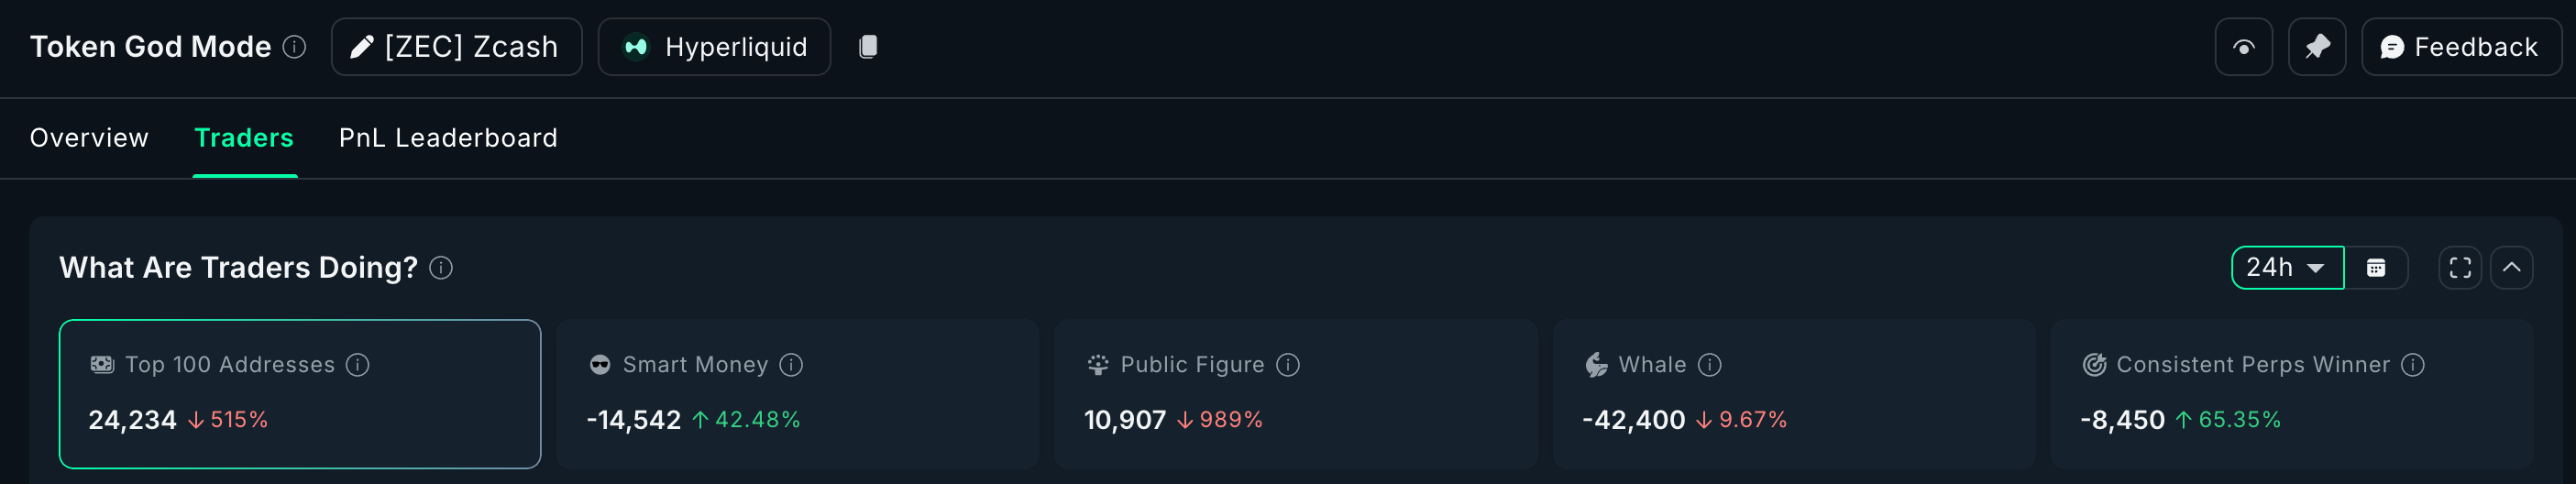
Task: Click info icon beside What Are Traders Doing
Action: (441, 268)
